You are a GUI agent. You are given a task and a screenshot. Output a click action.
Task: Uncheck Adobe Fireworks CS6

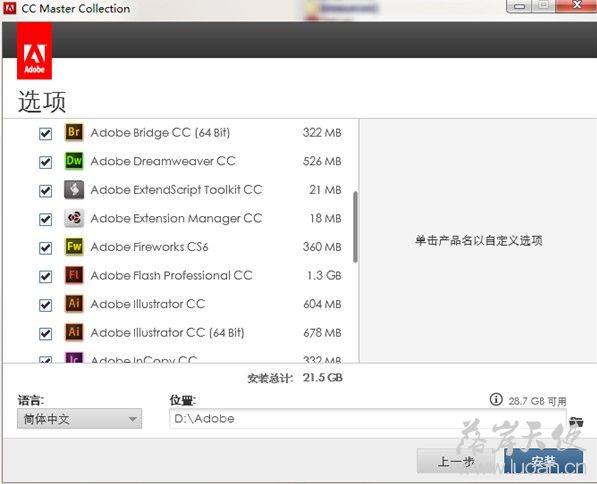tap(45, 248)
